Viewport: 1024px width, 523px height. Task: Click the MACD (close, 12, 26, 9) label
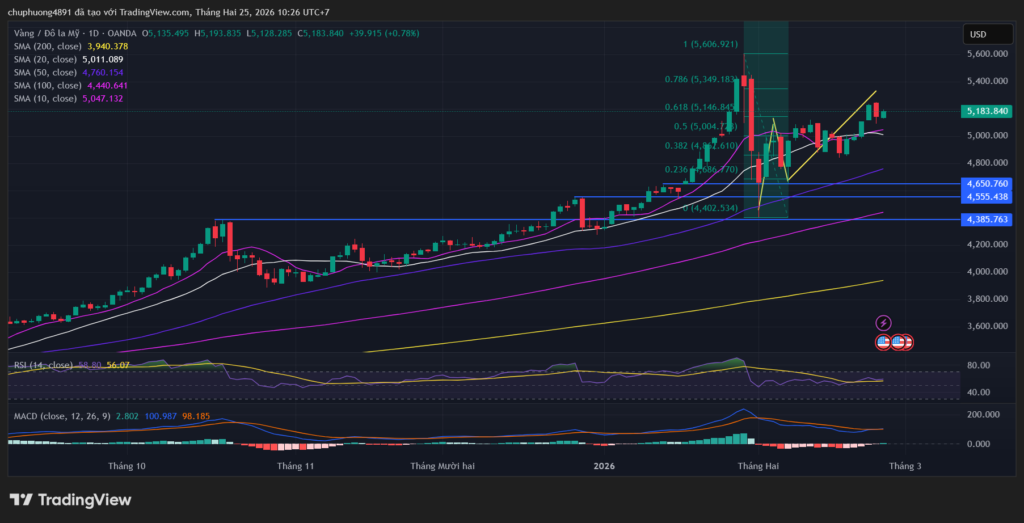point(60,413)
